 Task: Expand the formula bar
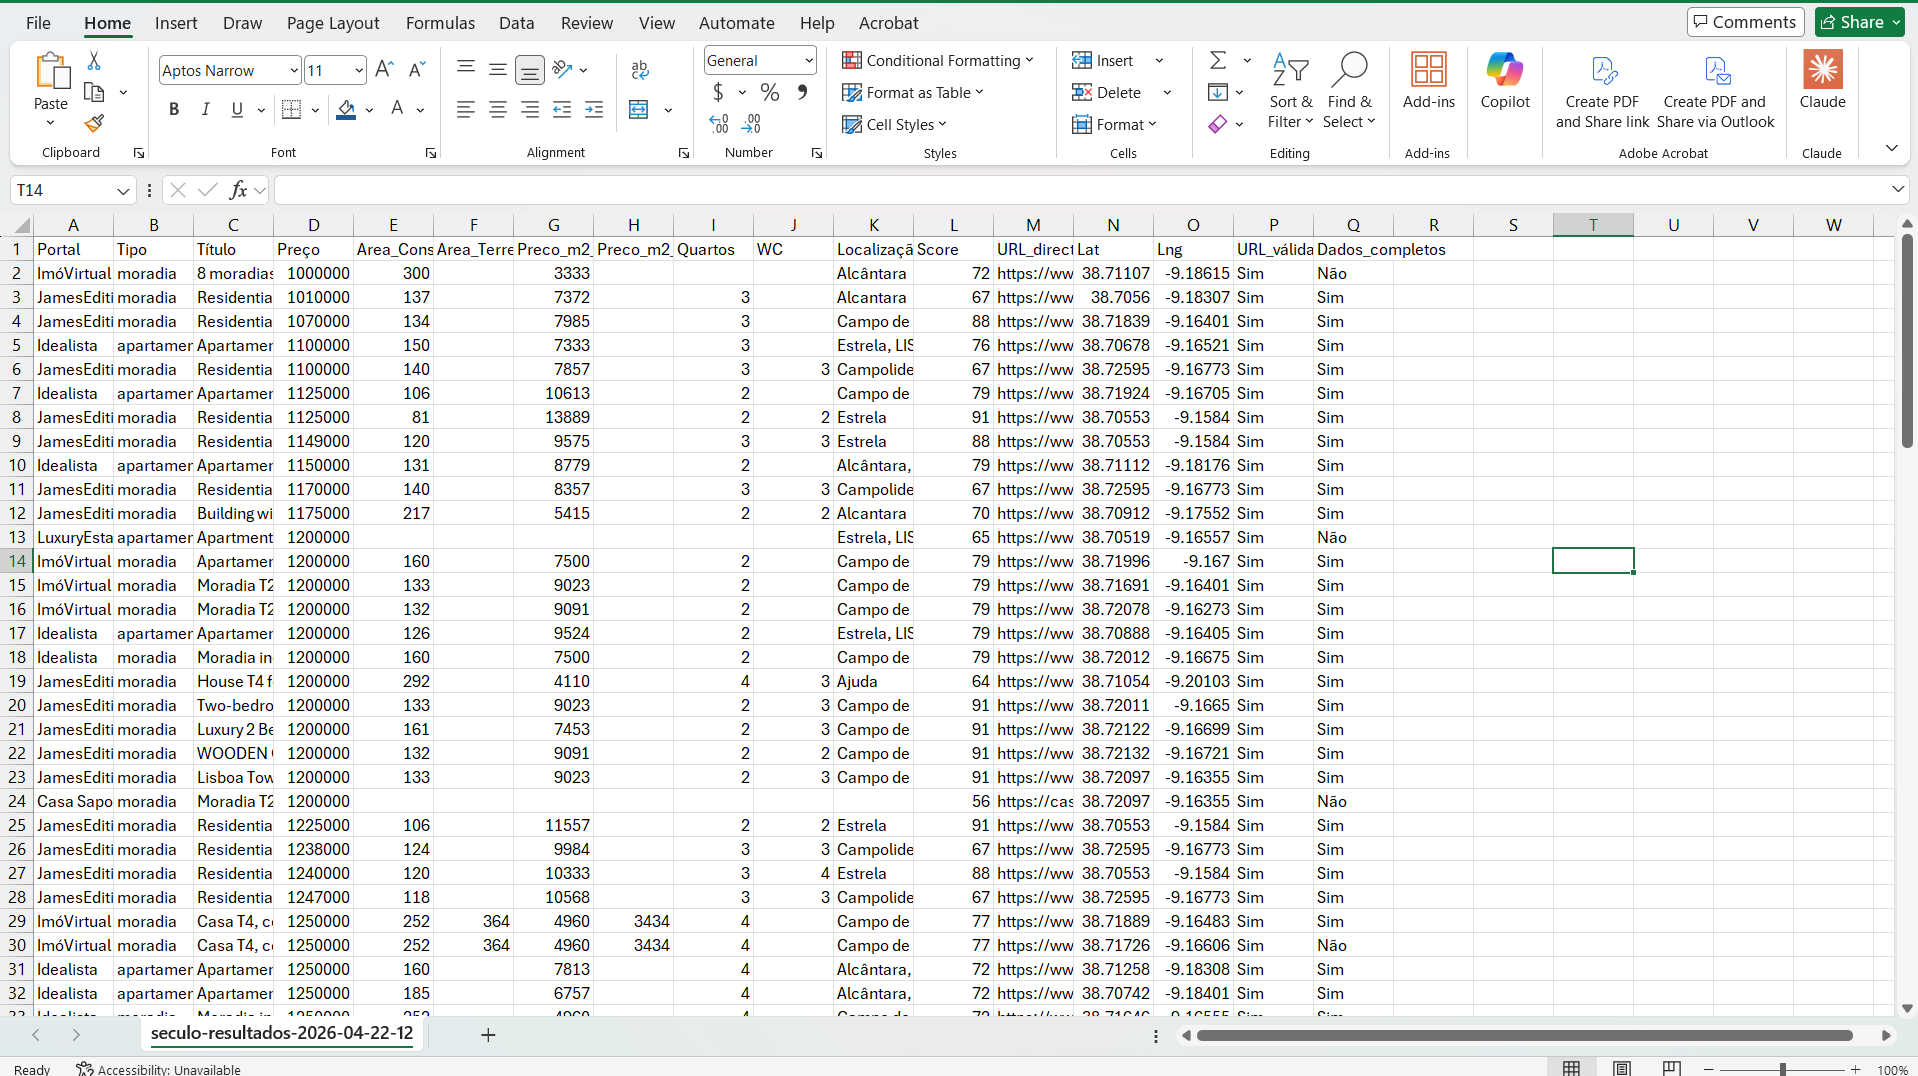click(1897, 189)
